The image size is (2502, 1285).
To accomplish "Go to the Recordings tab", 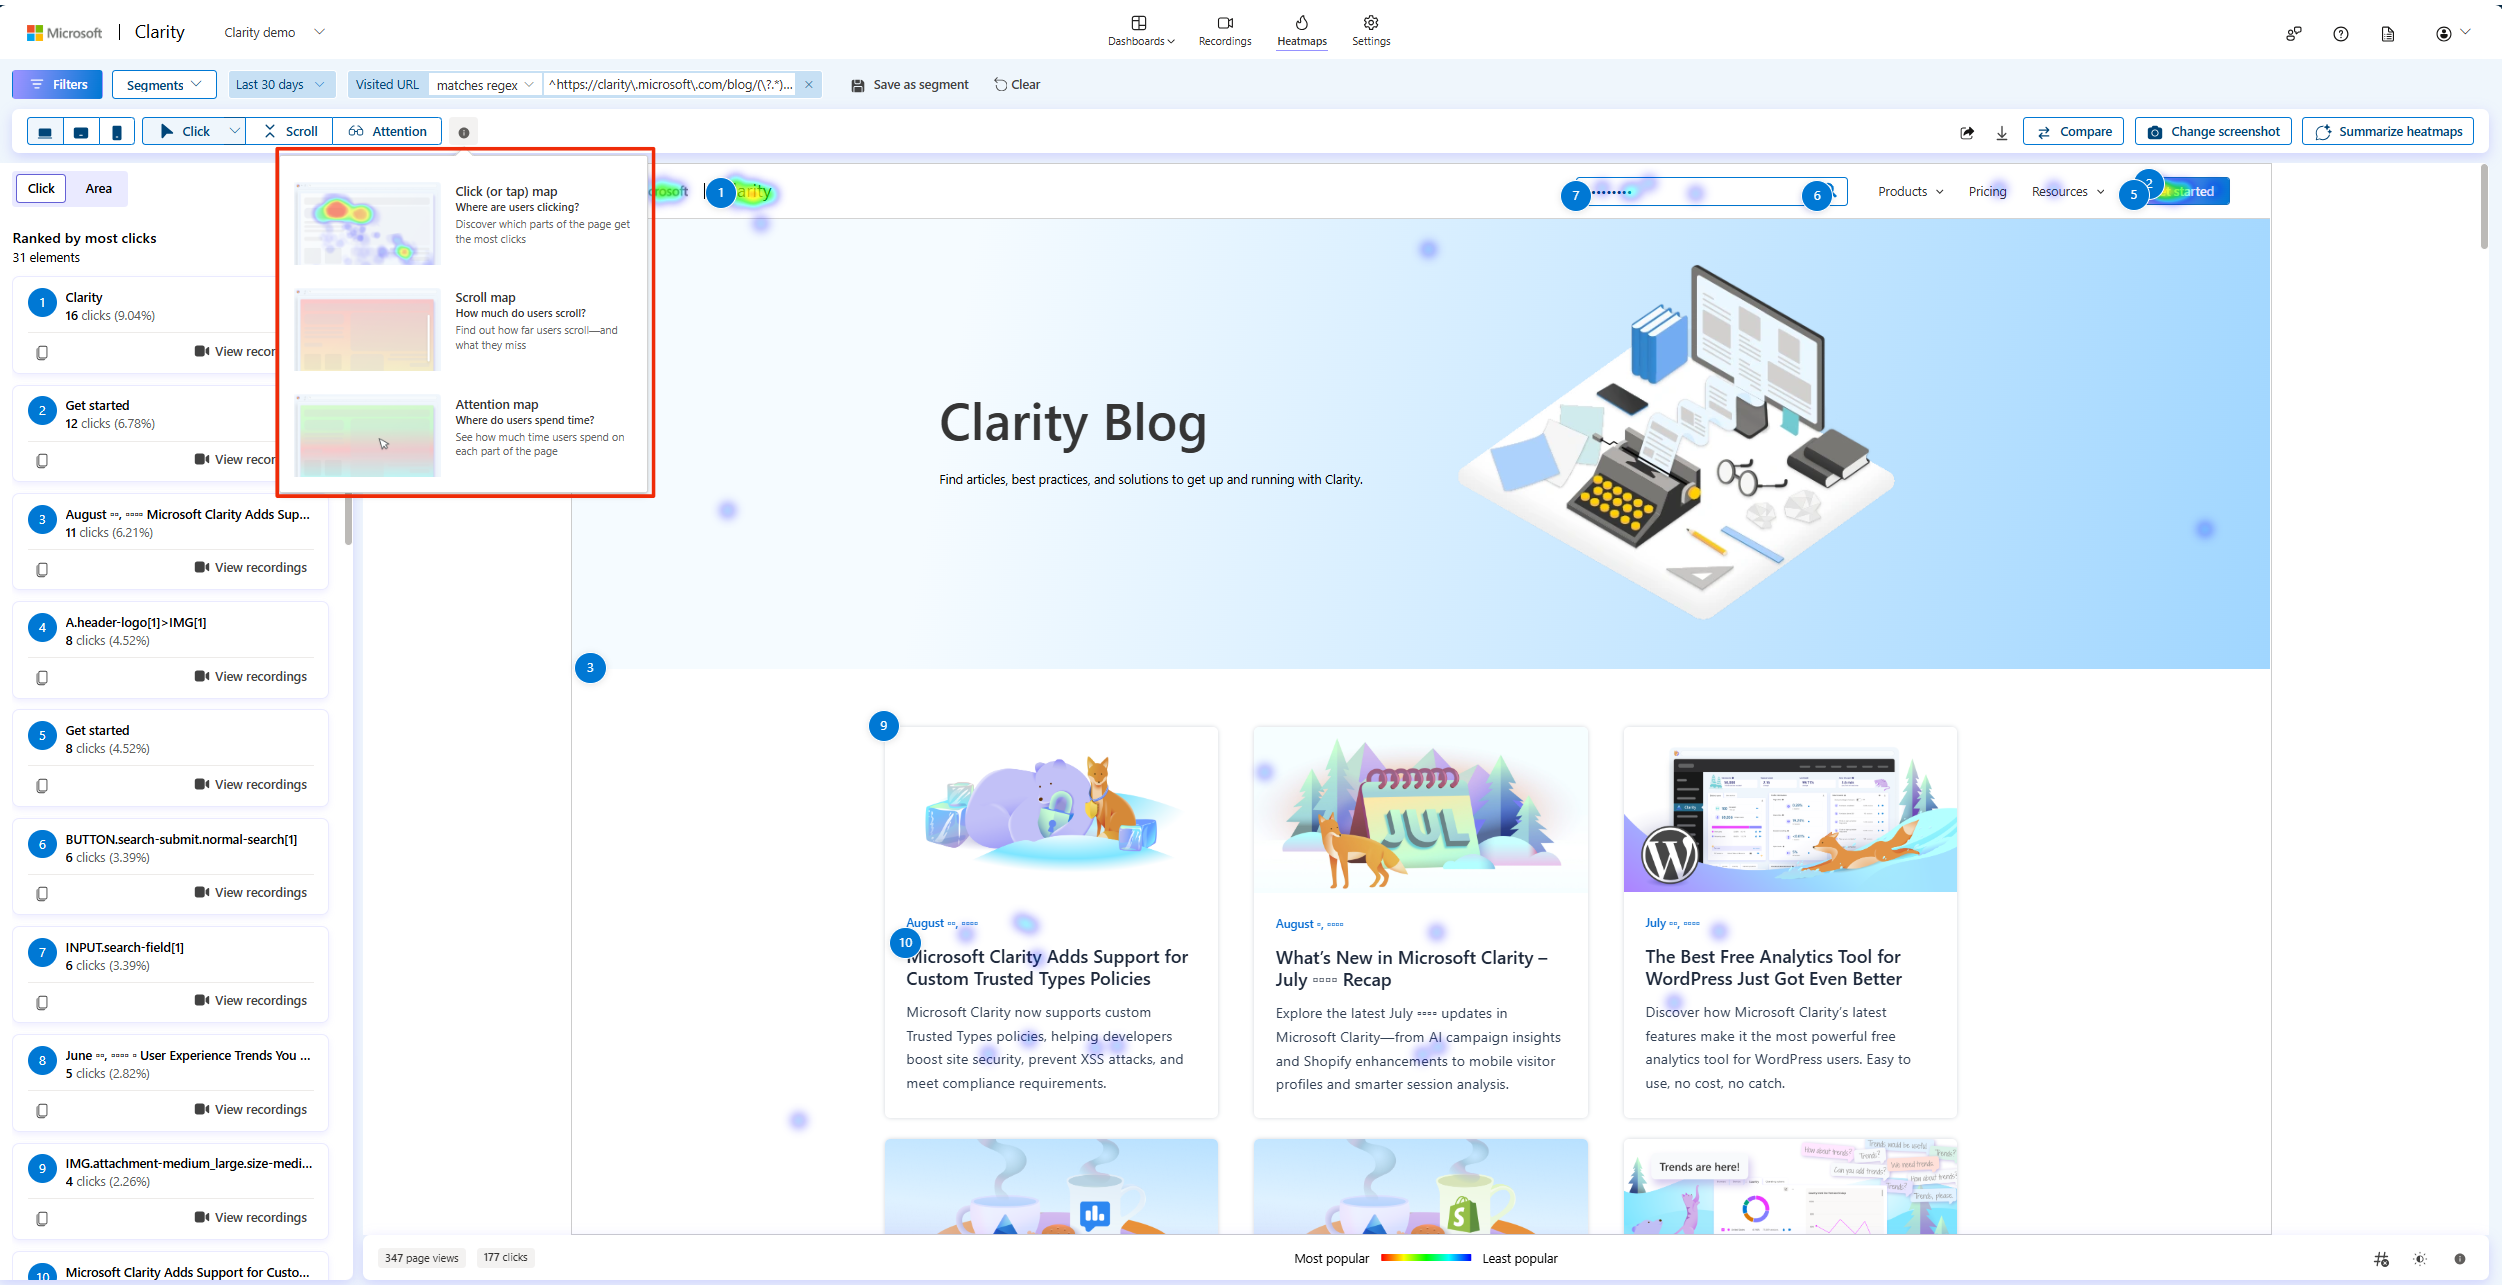I will coord(1225,31).
